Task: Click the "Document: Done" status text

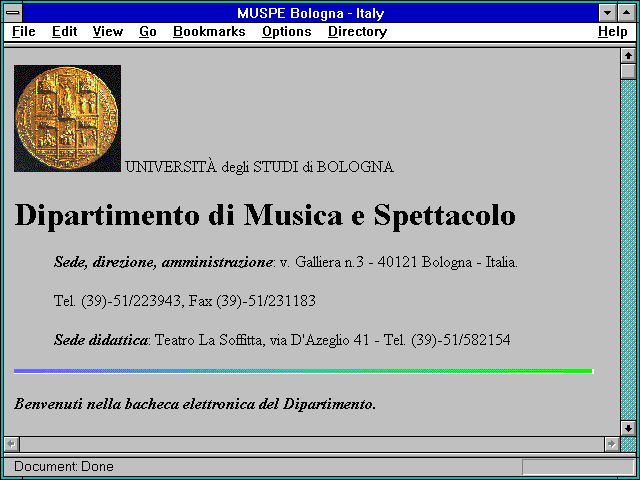Action: (x=64, y=466)
